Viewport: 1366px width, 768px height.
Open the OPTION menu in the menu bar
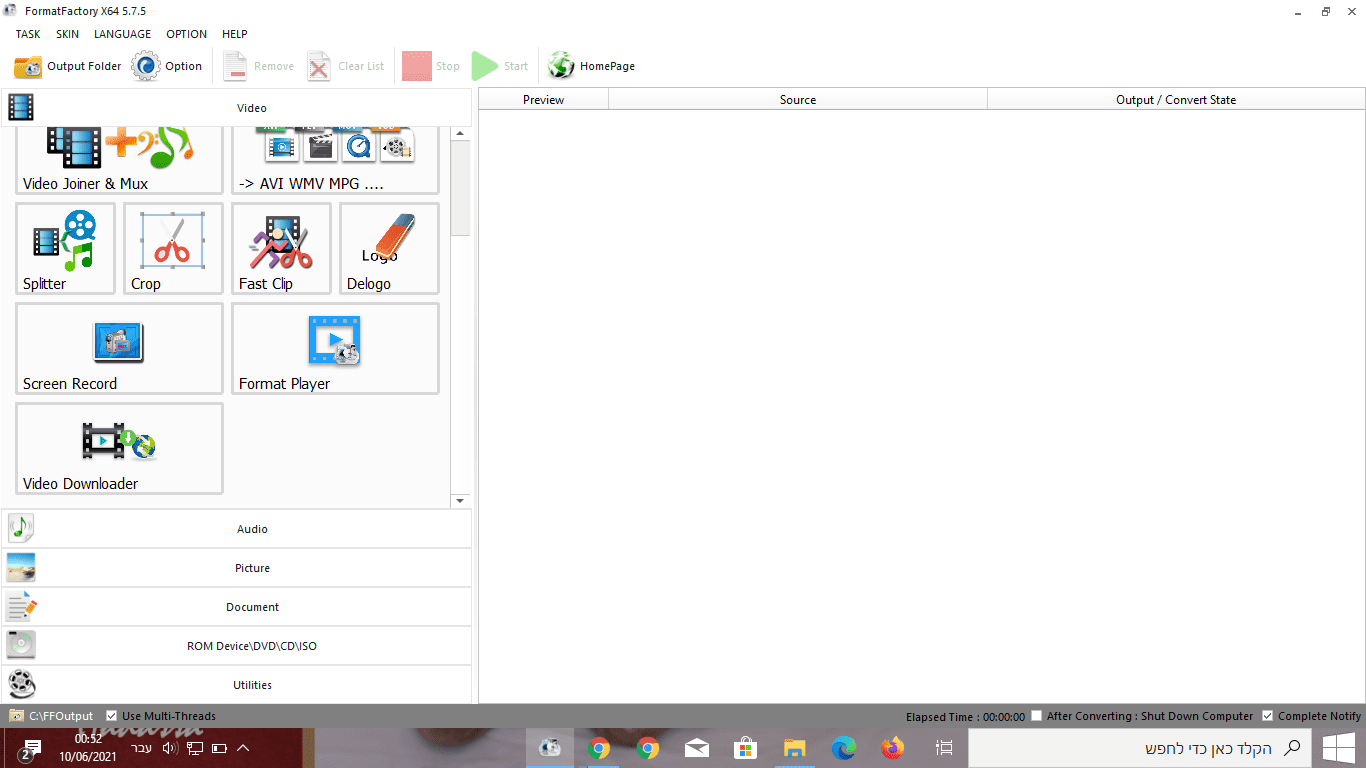(186, 34)
